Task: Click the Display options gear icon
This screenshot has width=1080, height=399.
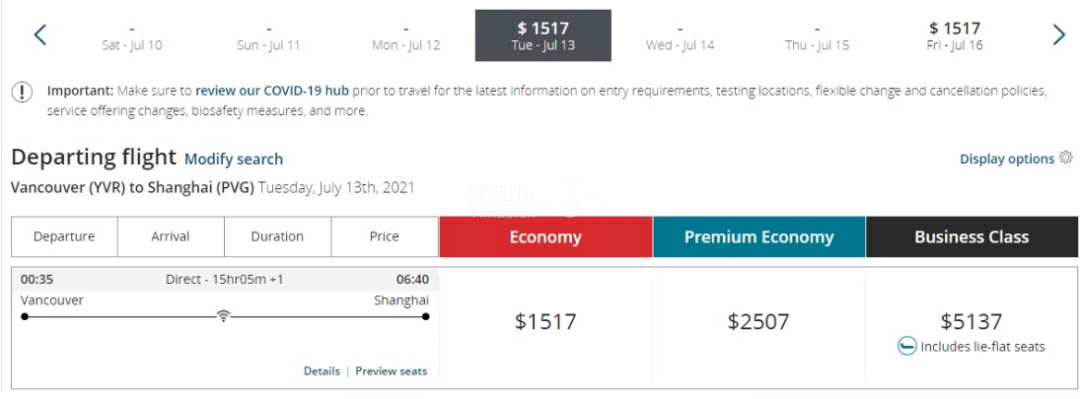Action: click(1066, 158)
